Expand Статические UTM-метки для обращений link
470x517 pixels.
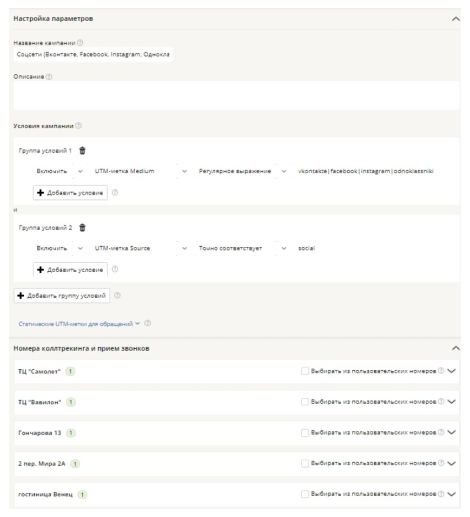(x=79, y=324)
